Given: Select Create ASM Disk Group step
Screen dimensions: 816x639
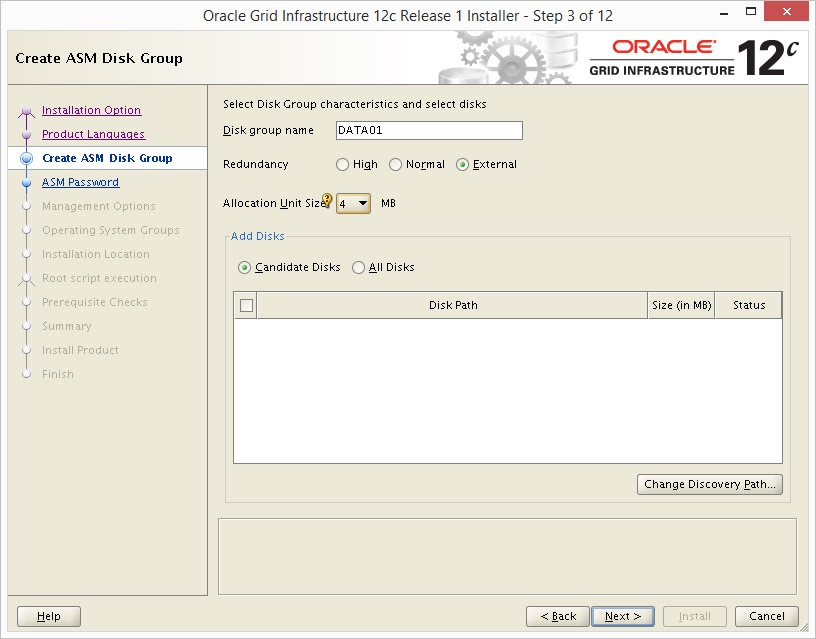Looking at the screenshot, I should point(107,158).
